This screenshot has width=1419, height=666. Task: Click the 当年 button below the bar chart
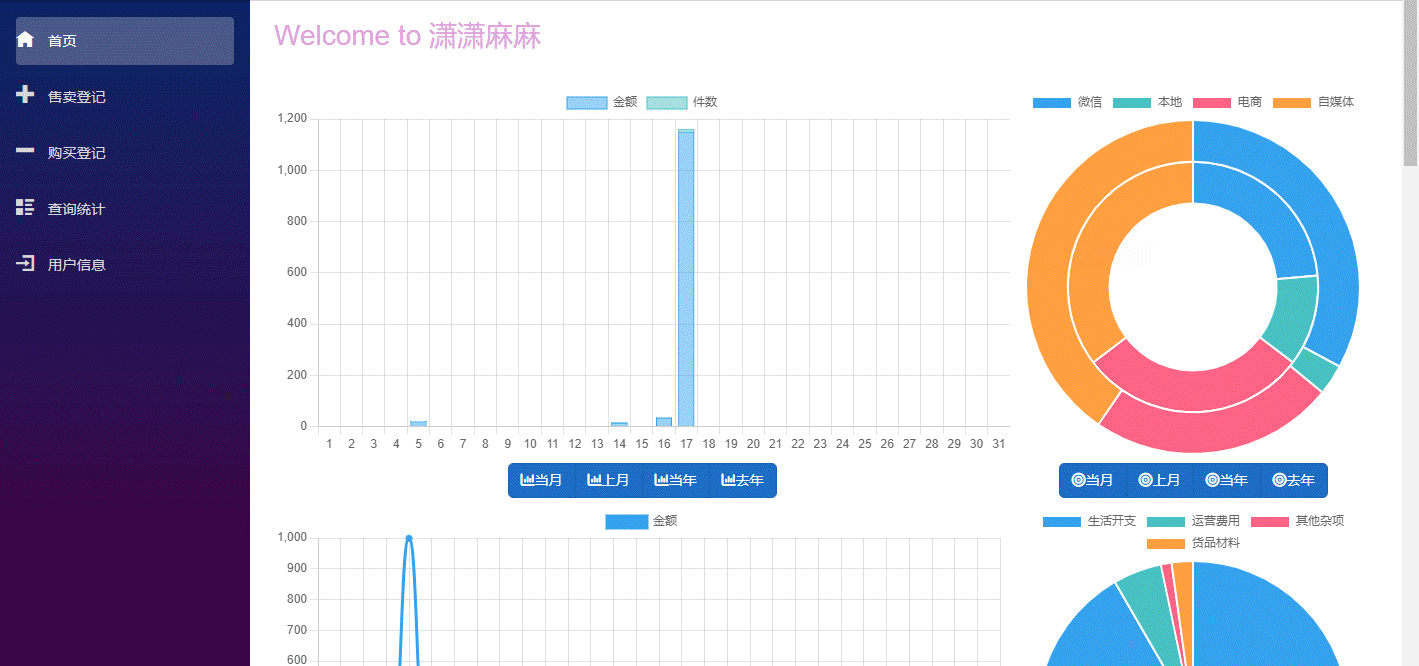675,480
